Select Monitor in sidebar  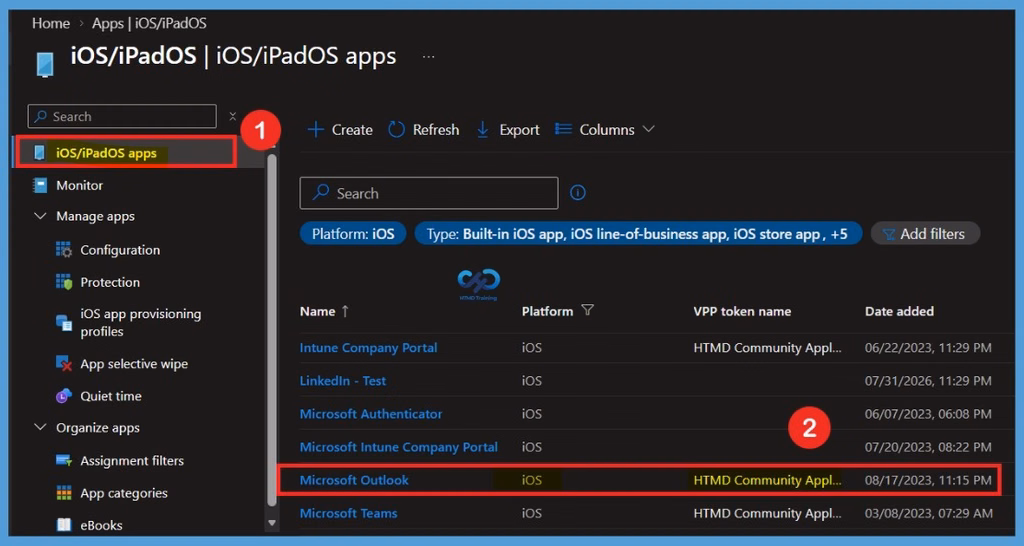80,185
